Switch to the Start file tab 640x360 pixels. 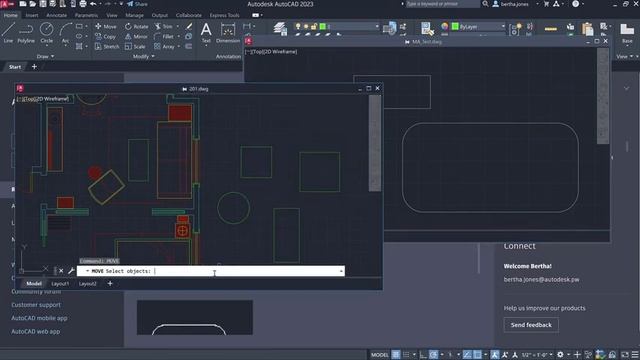tap(15, 67)
